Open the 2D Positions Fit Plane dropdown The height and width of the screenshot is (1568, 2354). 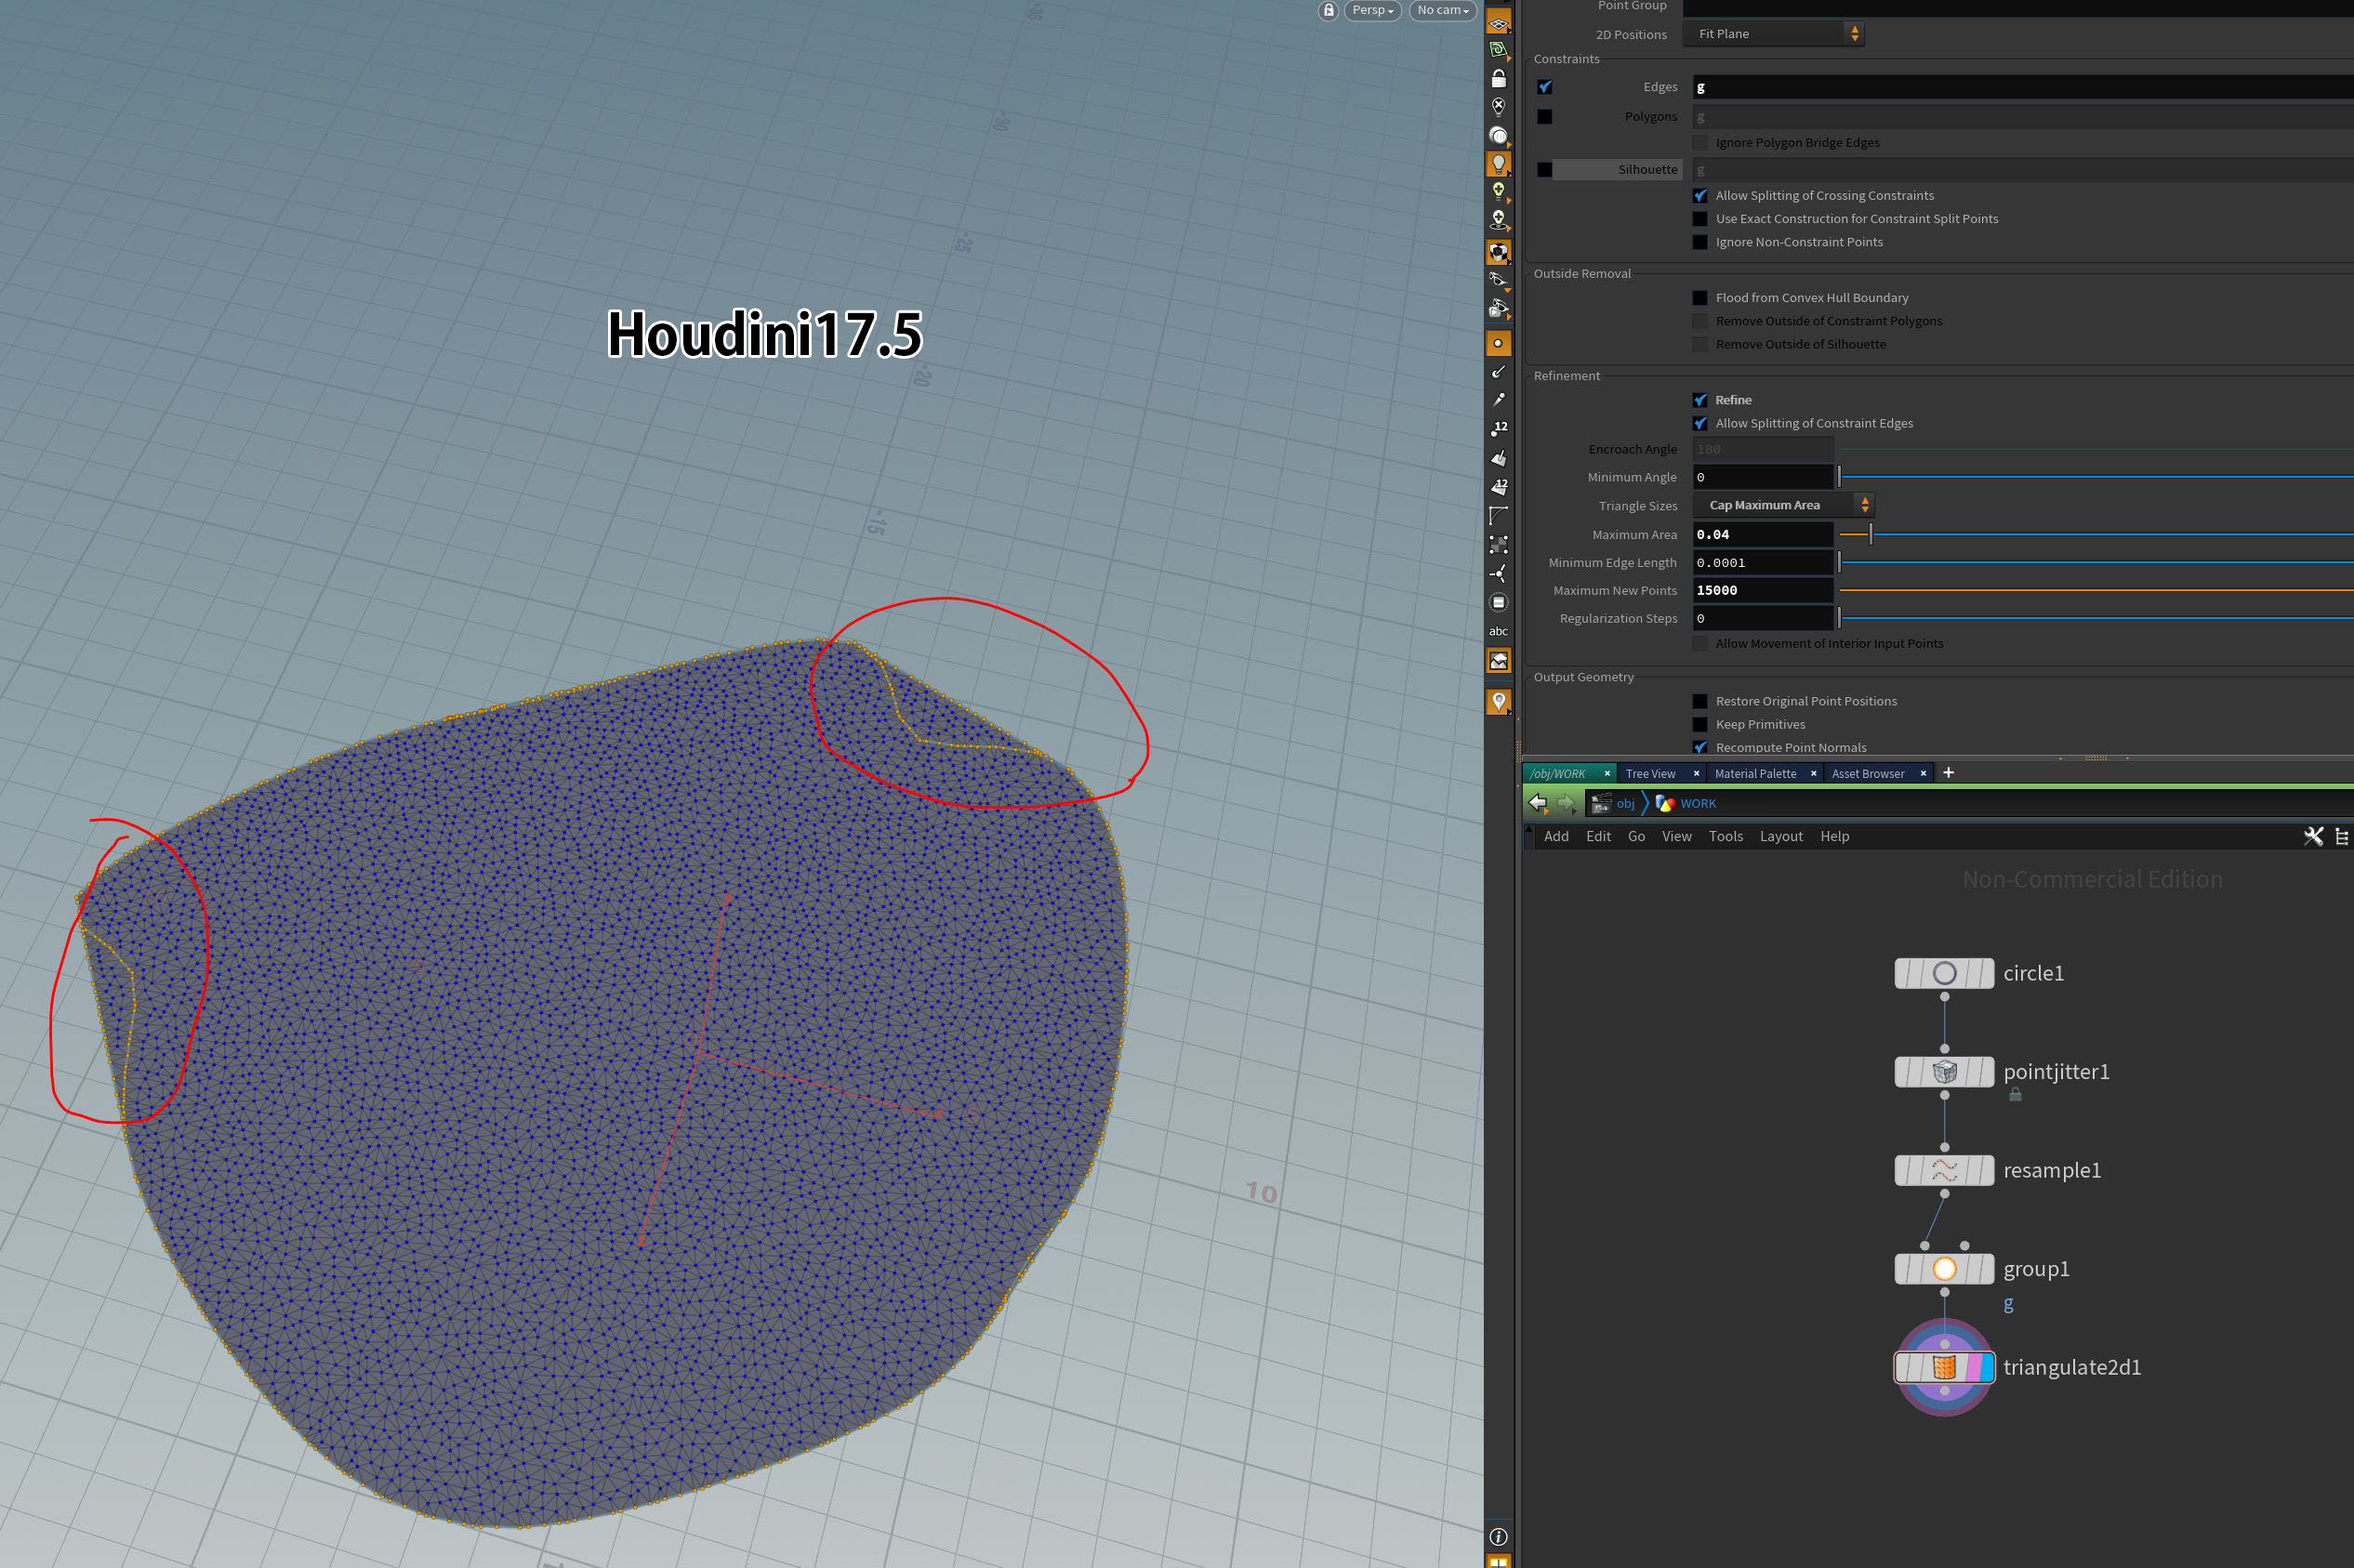coord(1774,34)
